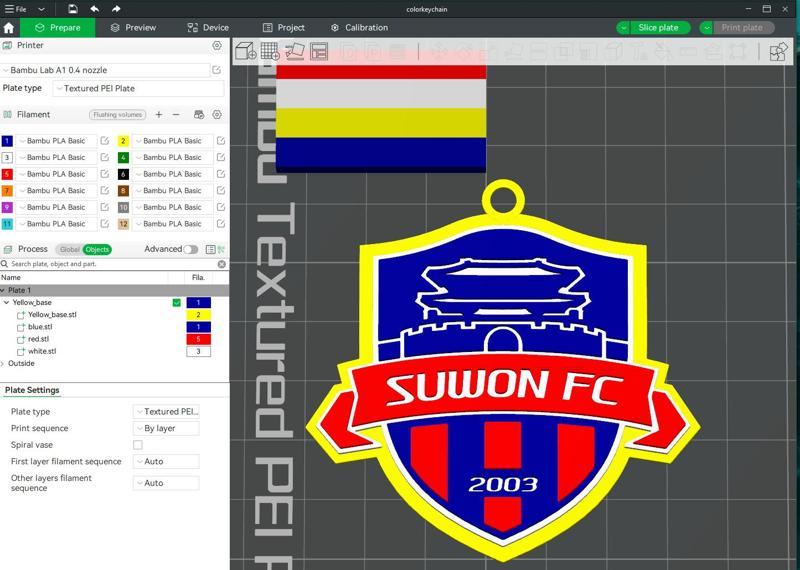Click the compare presets icon
This screenshot has width=800, height=570.
click(x=221, y=250)
